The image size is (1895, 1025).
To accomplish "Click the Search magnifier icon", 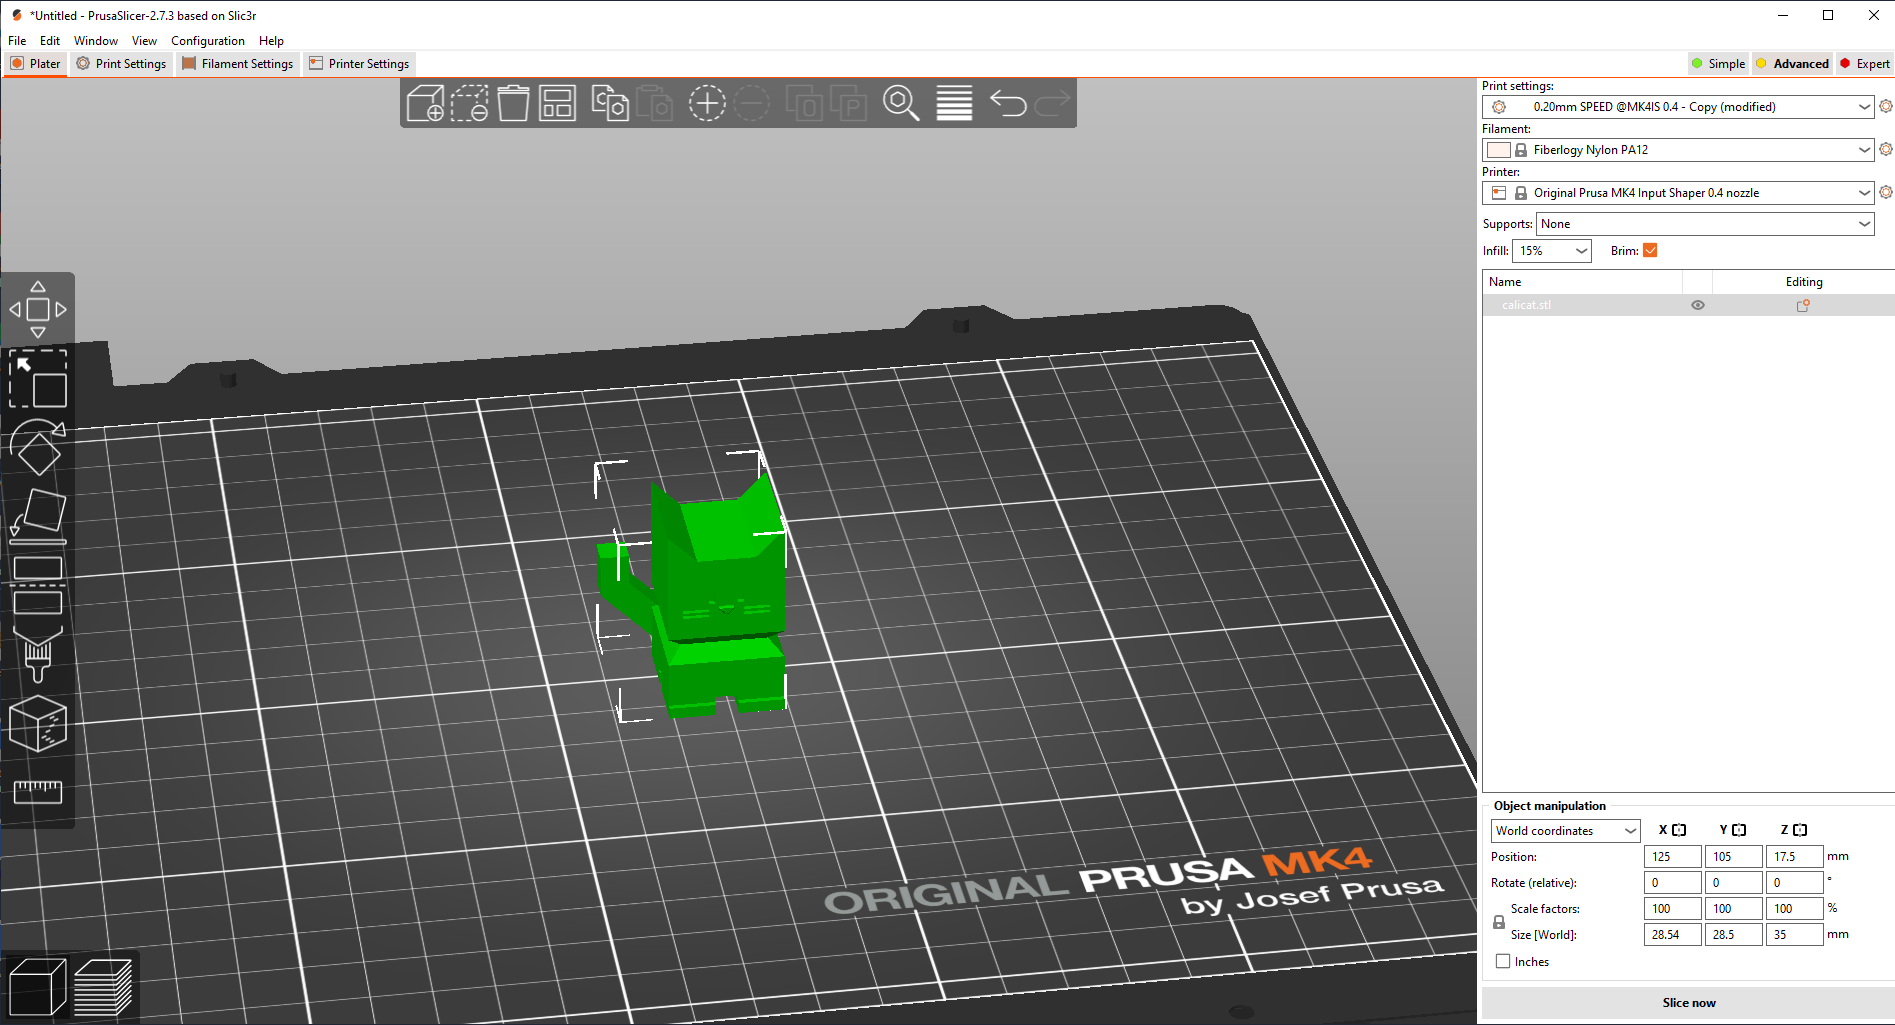I will (901, 103).
